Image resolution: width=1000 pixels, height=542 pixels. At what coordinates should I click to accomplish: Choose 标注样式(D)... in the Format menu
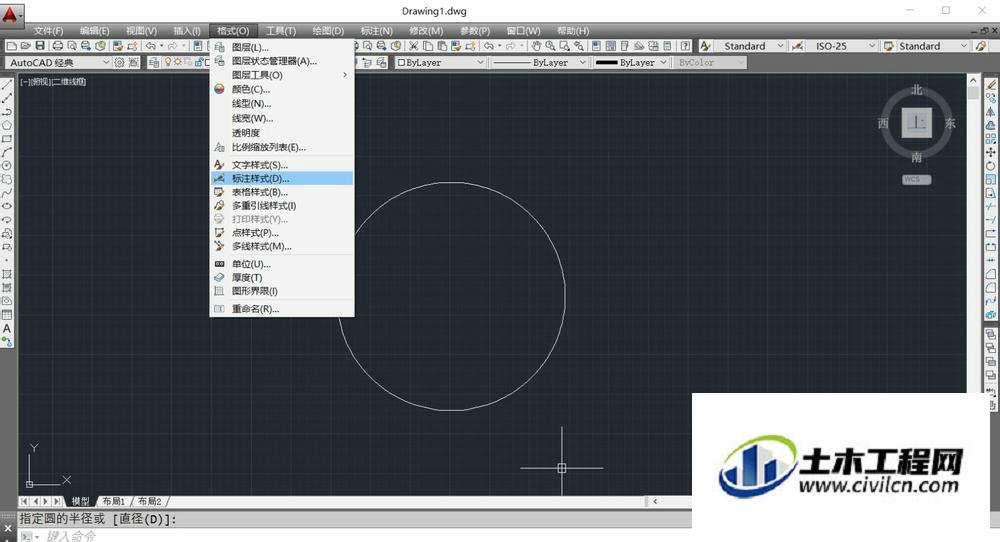click(x=282, y=179)
